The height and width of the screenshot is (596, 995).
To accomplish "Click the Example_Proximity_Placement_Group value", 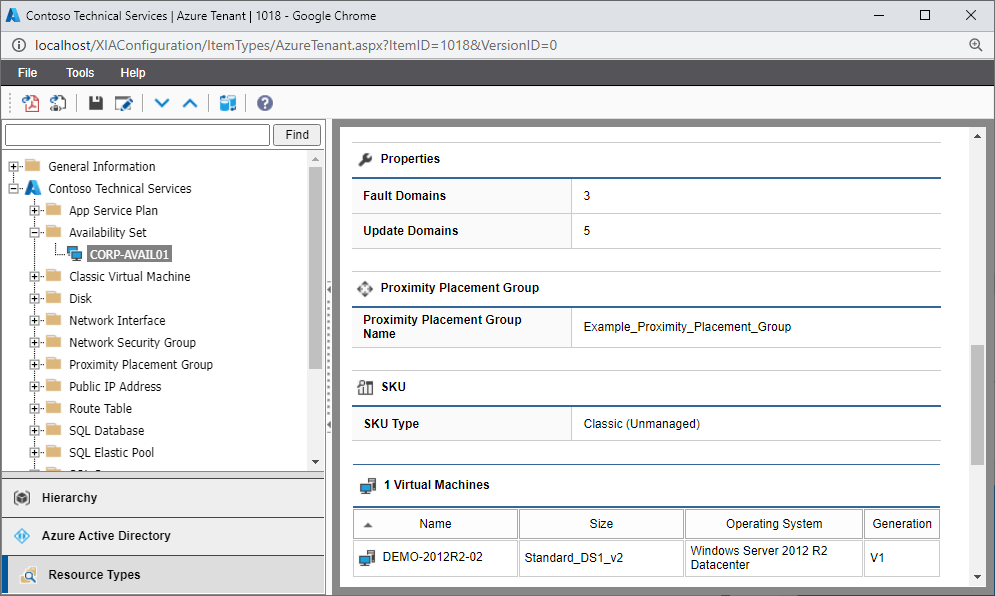I will [x=687, y=327].
